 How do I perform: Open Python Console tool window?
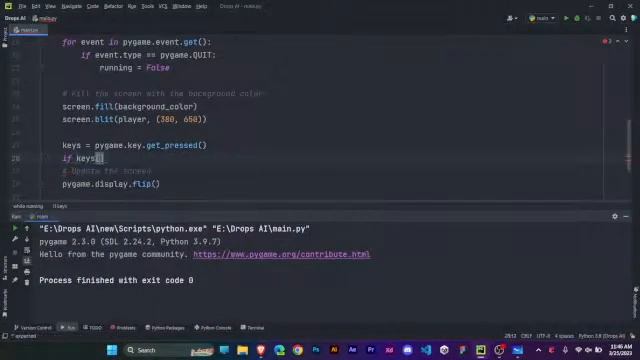click(213, 328)
